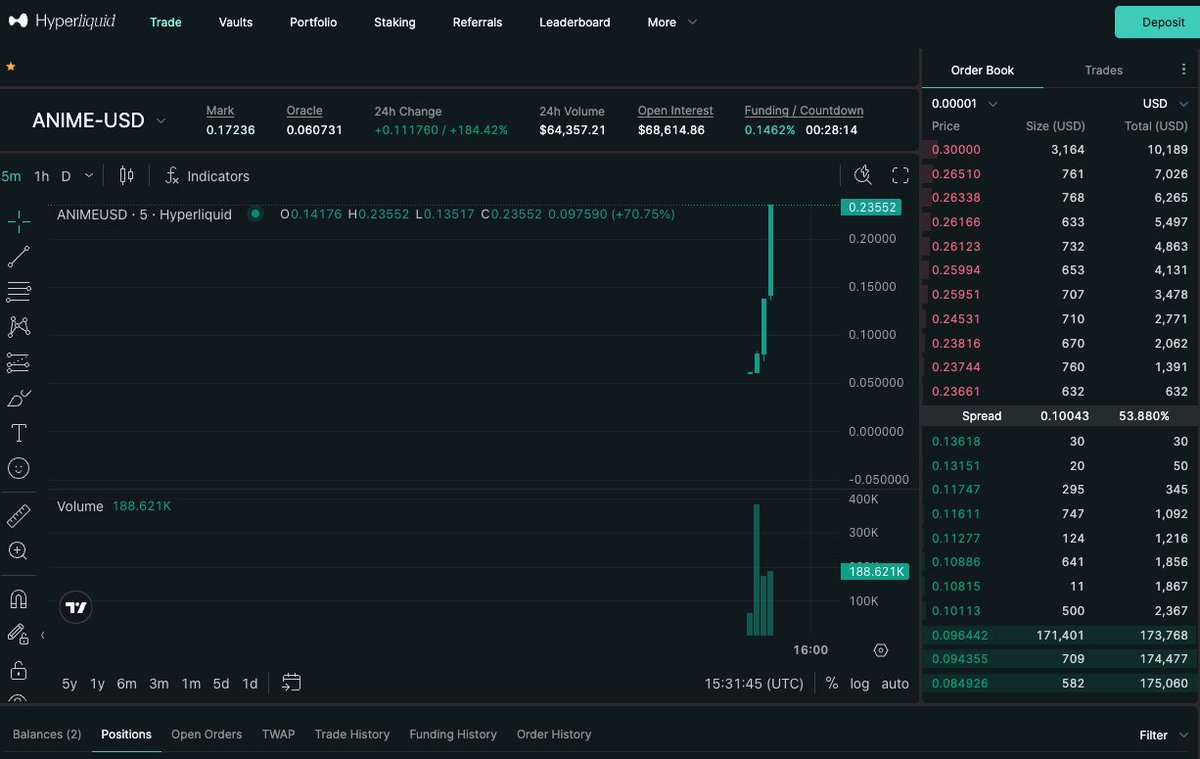Open the Funding History tab
Viewport: 1200px width, 759px height.
tap(453, 734)
